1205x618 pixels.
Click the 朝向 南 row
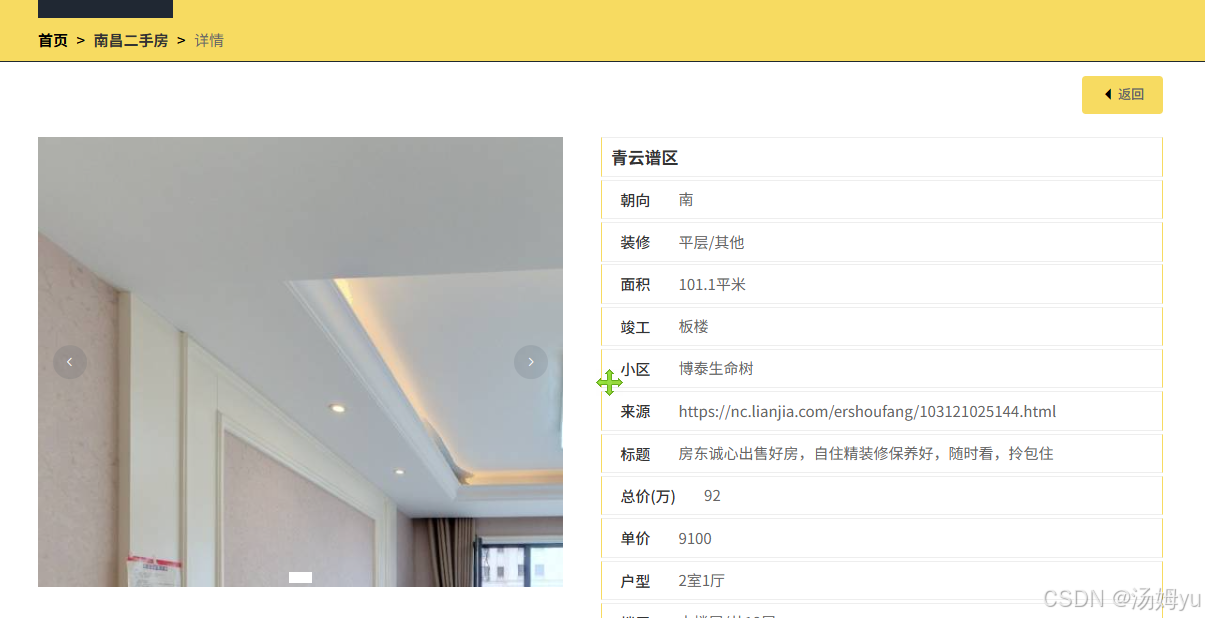pyautogui.click(x=882, y=200)
